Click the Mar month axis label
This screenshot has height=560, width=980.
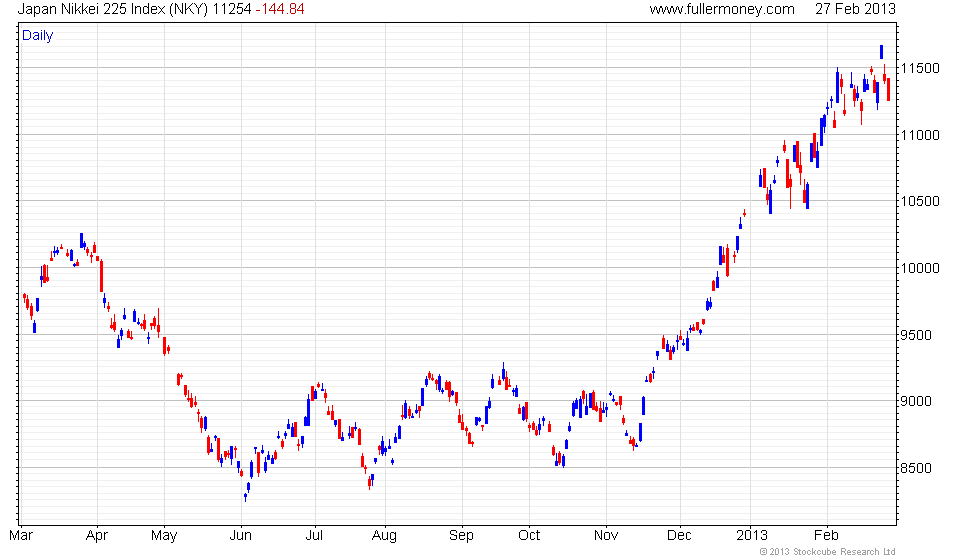[21, 536]
